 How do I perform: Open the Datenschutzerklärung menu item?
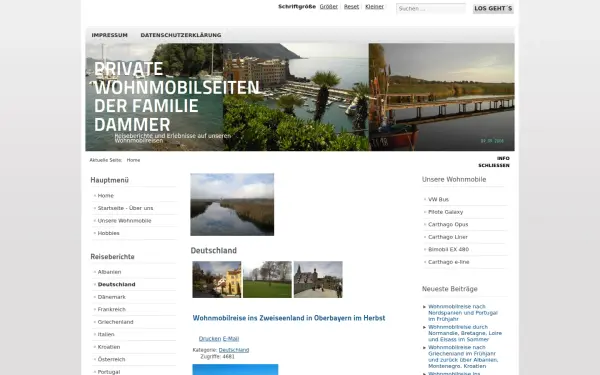tap(181, 35)
